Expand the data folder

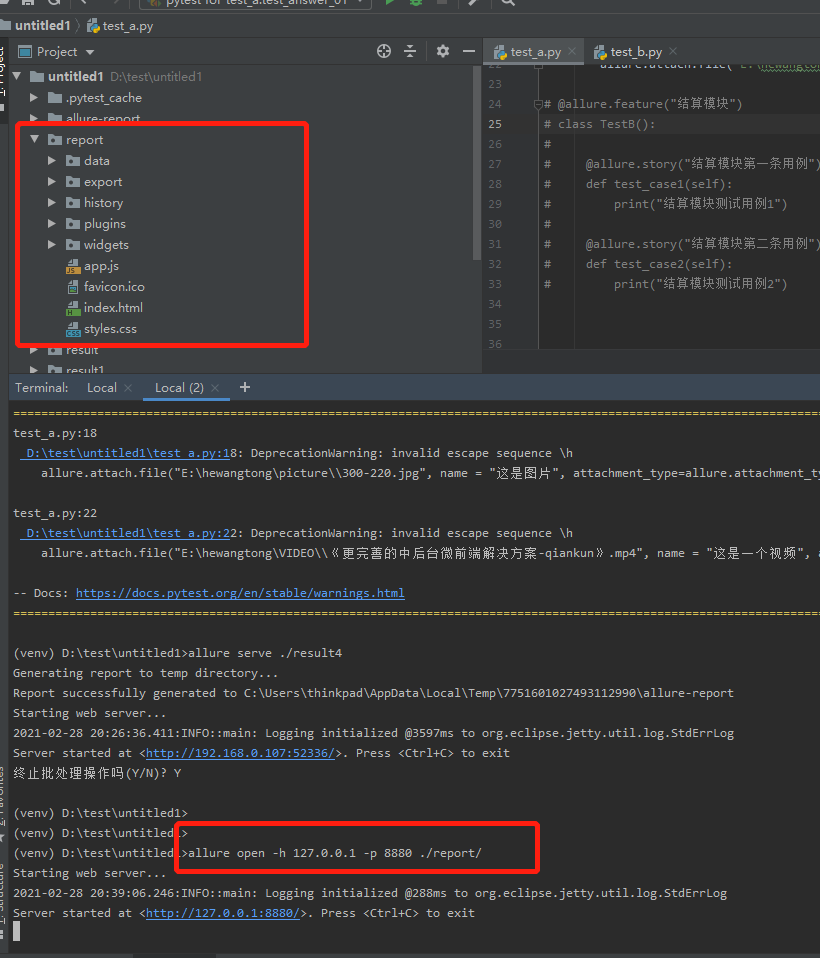coord(52,161)
